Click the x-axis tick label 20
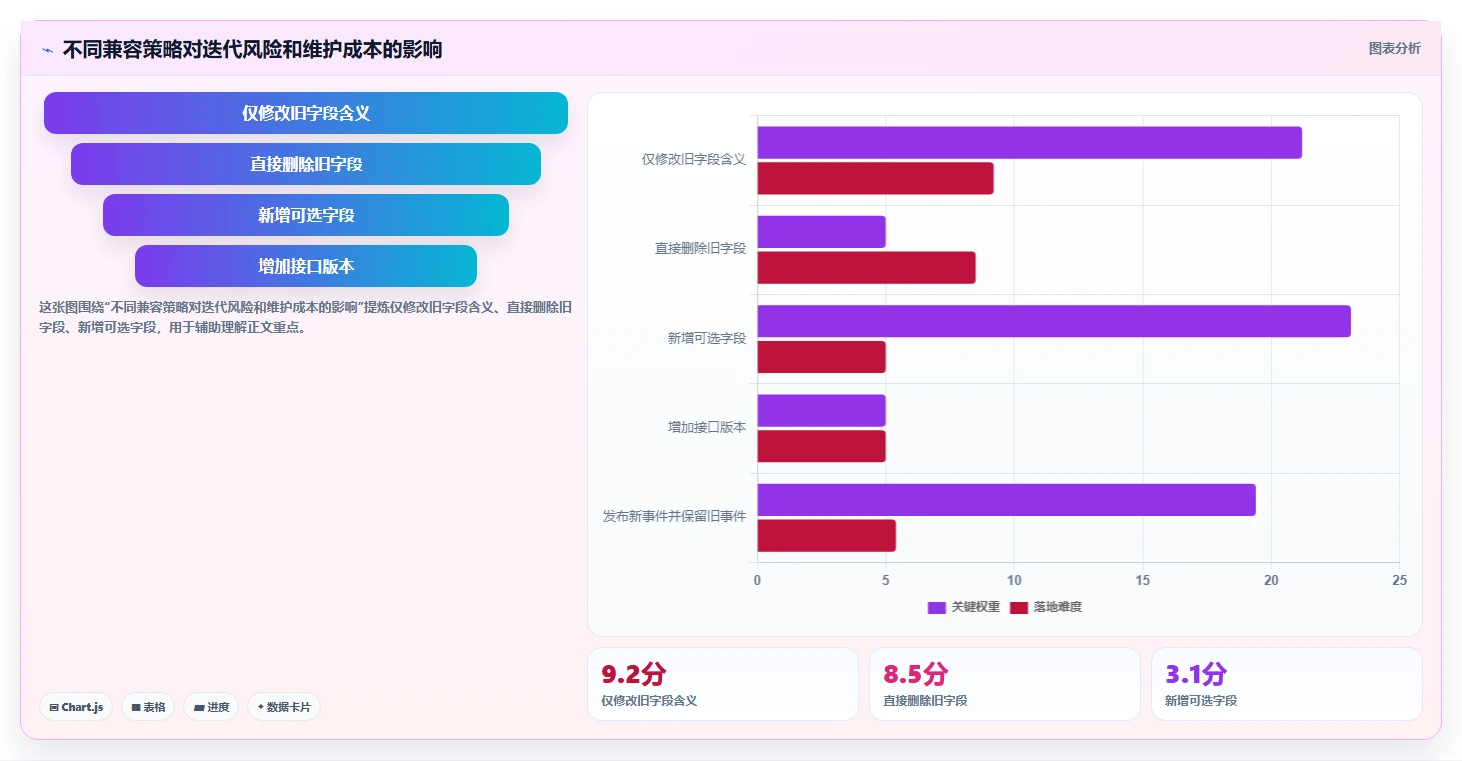 pos(1271,580)
